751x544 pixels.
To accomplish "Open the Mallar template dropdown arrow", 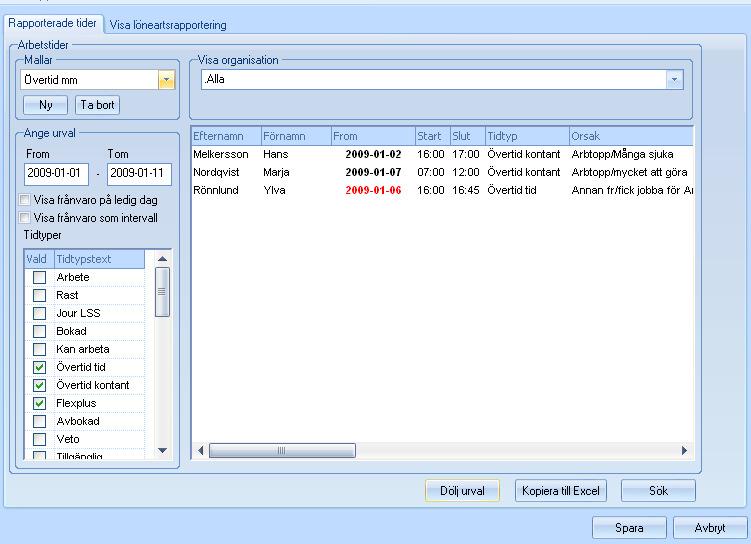I will pyautogui.click(x=166, y=80).
